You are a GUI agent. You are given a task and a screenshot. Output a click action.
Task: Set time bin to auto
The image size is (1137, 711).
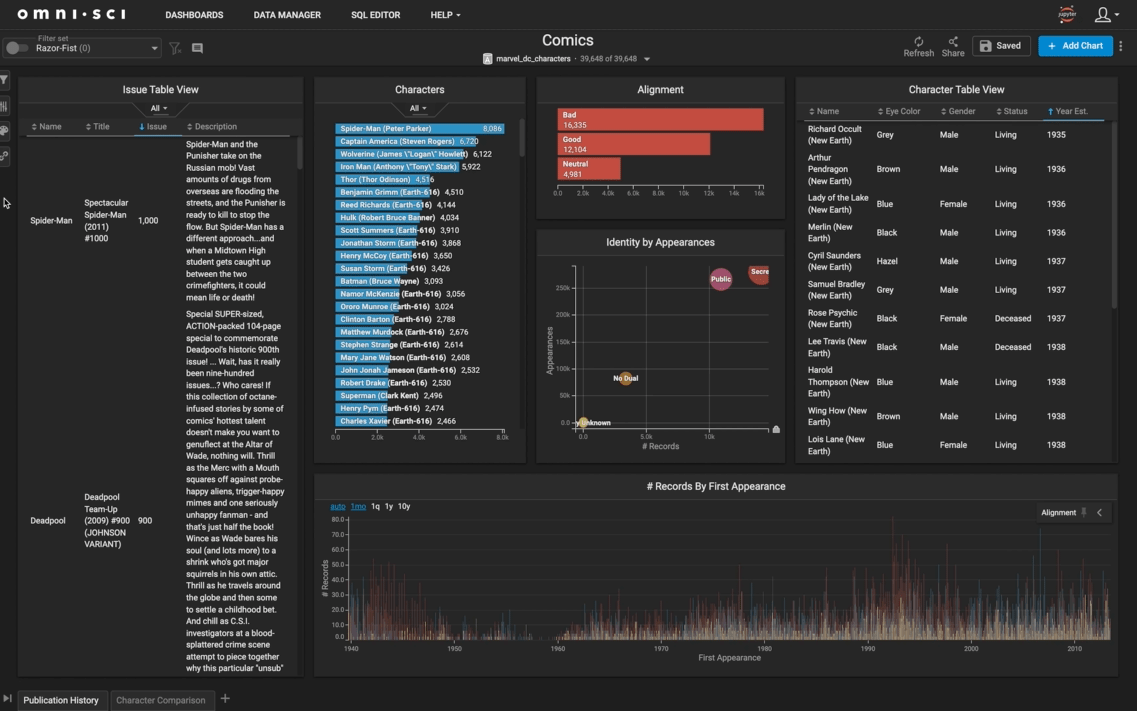(x=338, y=506)
